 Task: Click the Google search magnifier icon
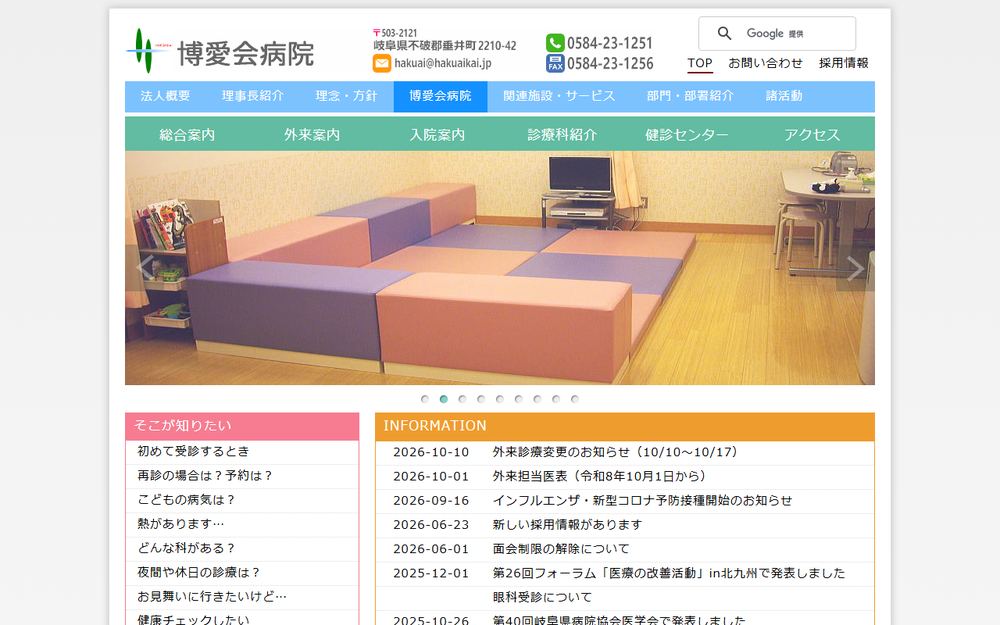click(724, 33)
